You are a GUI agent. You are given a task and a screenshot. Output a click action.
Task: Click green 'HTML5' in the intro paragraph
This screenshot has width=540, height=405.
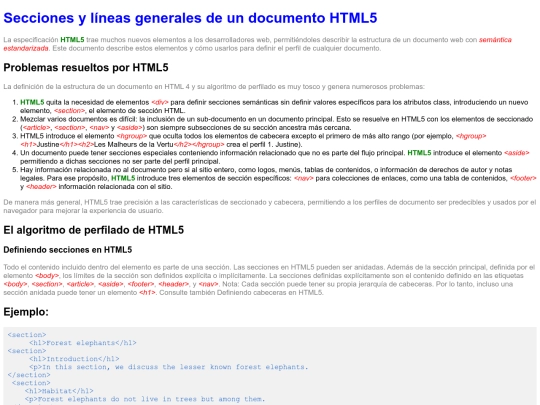click(72, 40)
